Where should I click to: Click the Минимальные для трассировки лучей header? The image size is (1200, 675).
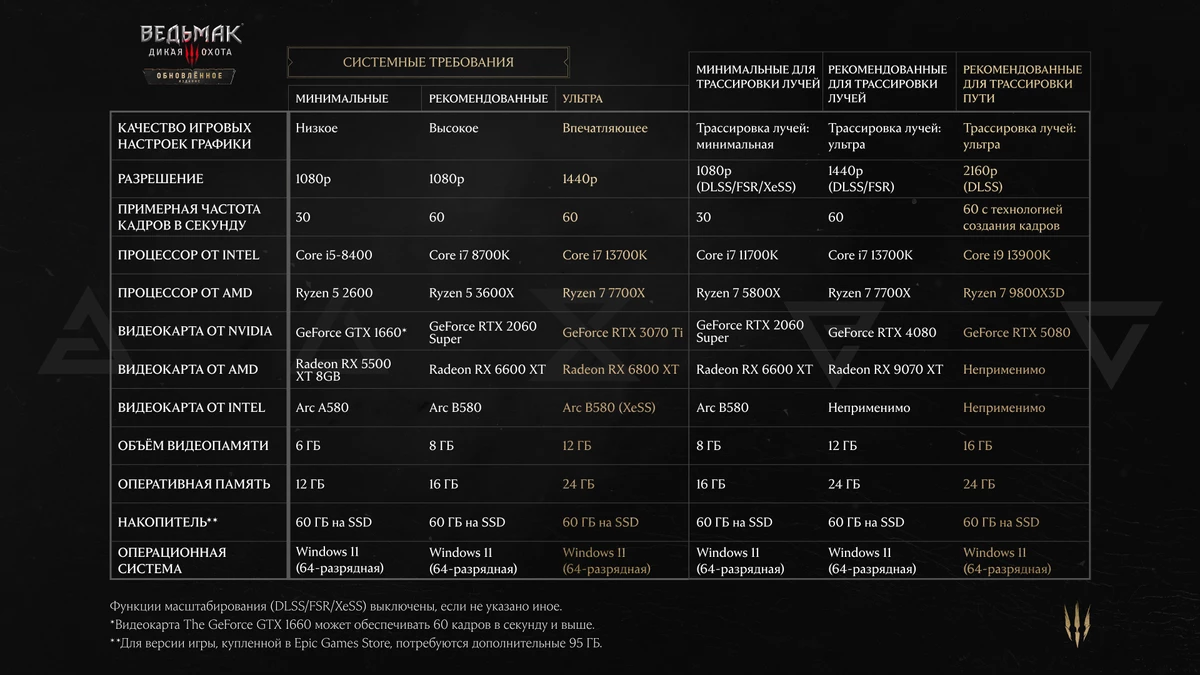point(757,76)
